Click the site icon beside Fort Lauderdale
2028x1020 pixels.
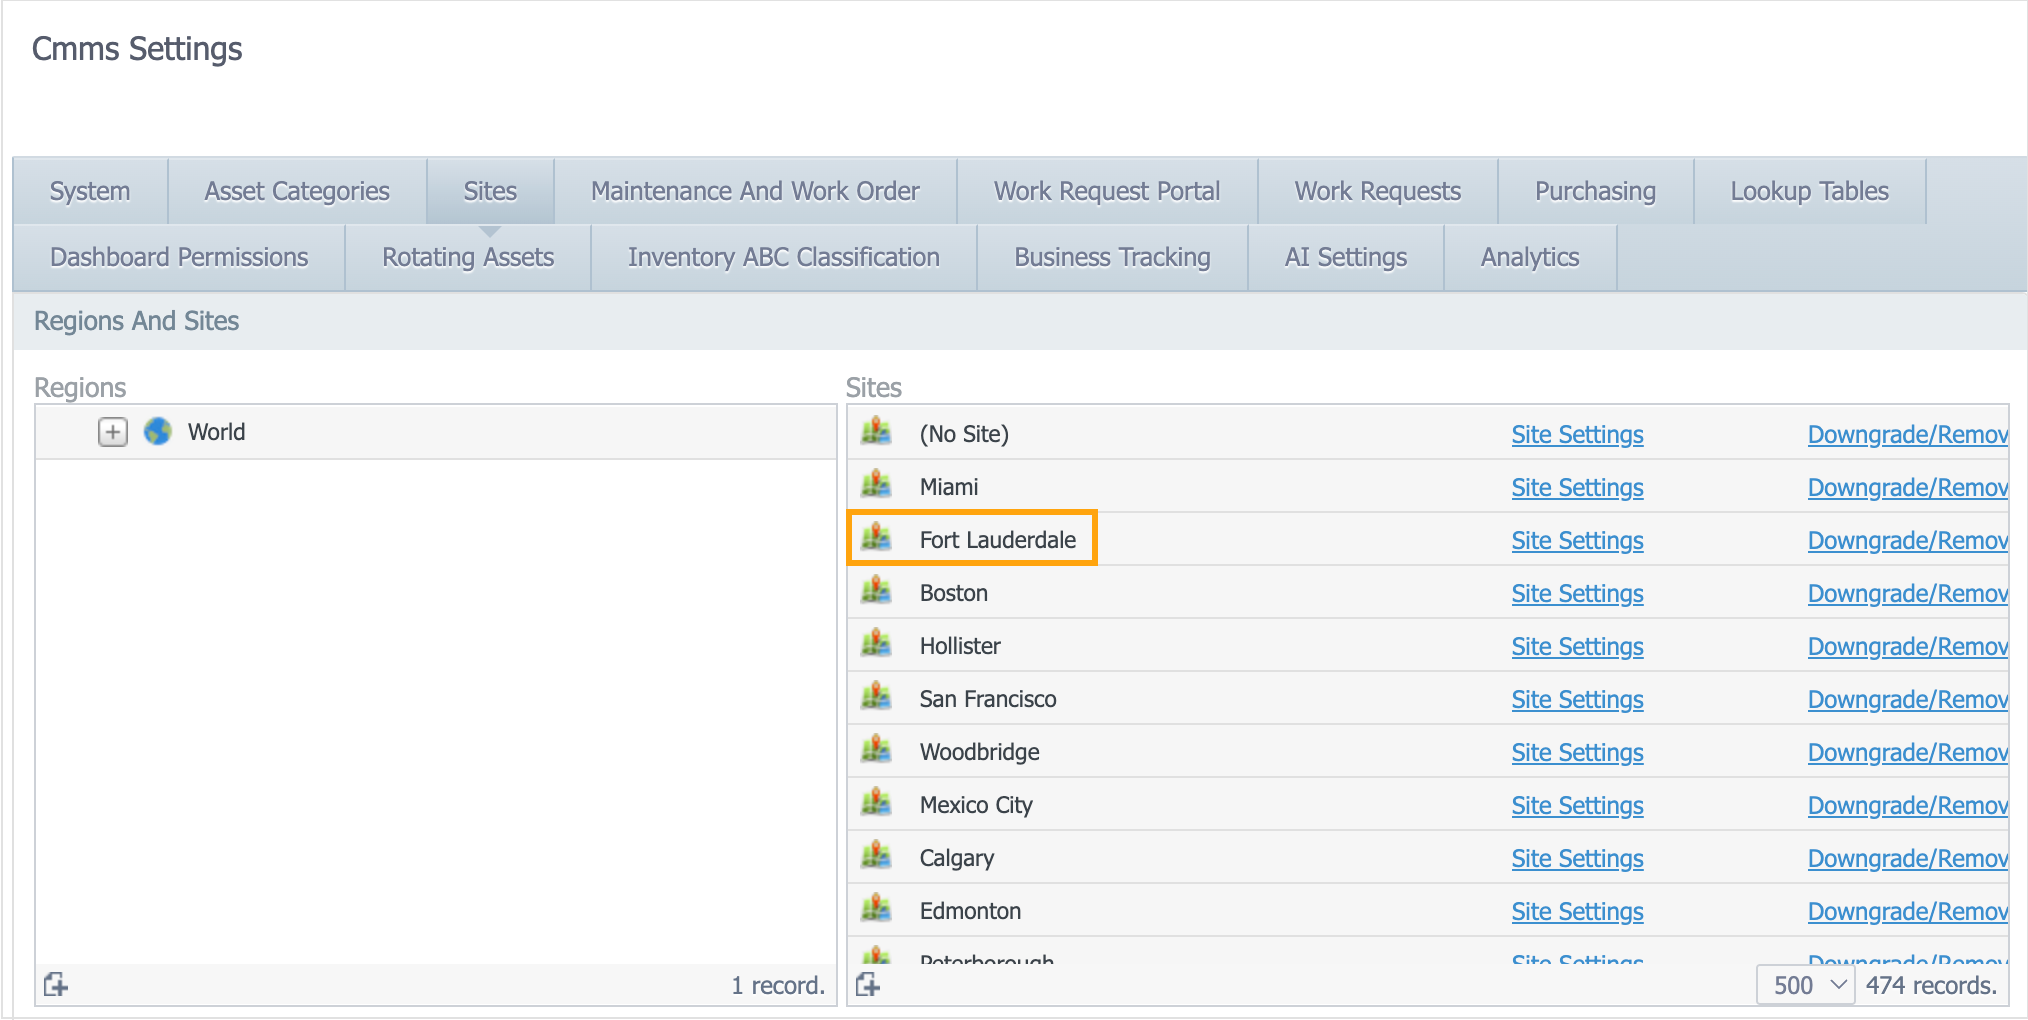[876, 539]
